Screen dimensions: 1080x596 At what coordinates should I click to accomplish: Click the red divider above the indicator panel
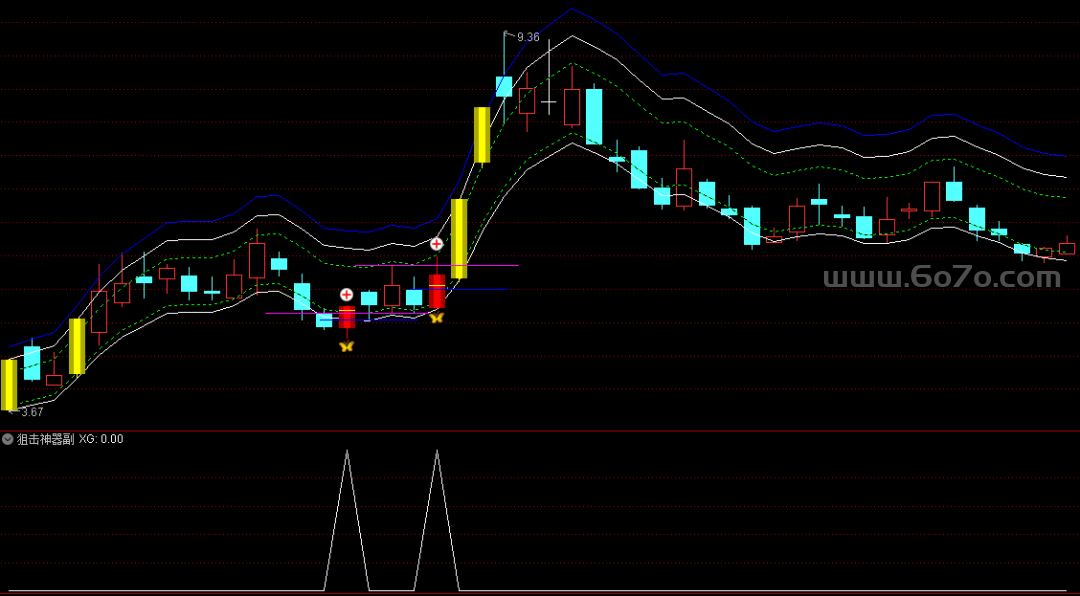(540, 431)
